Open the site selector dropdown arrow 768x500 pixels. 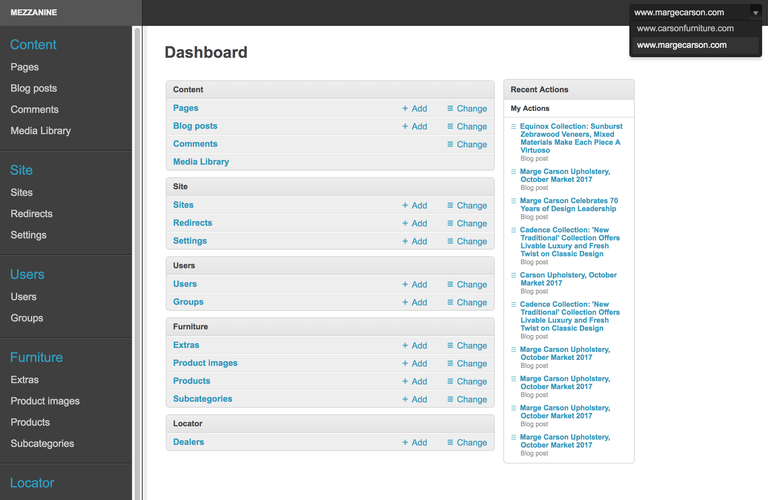click(x=755, y=12)
